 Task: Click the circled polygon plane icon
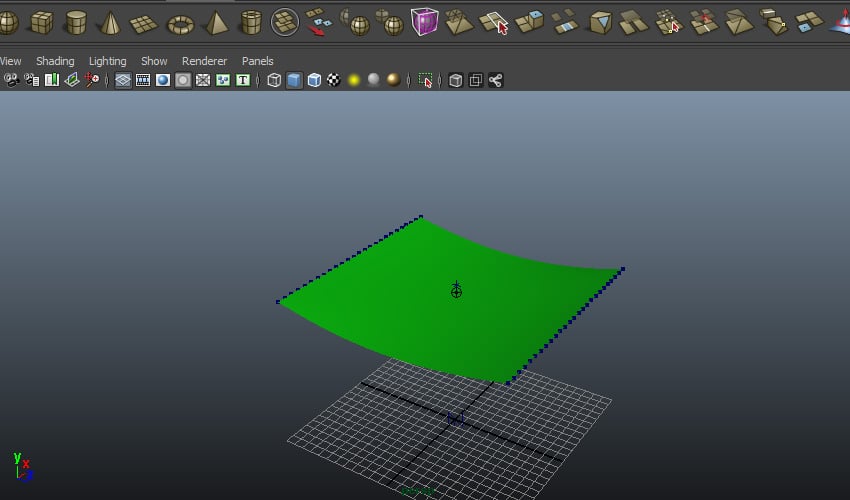click(285, 21)
